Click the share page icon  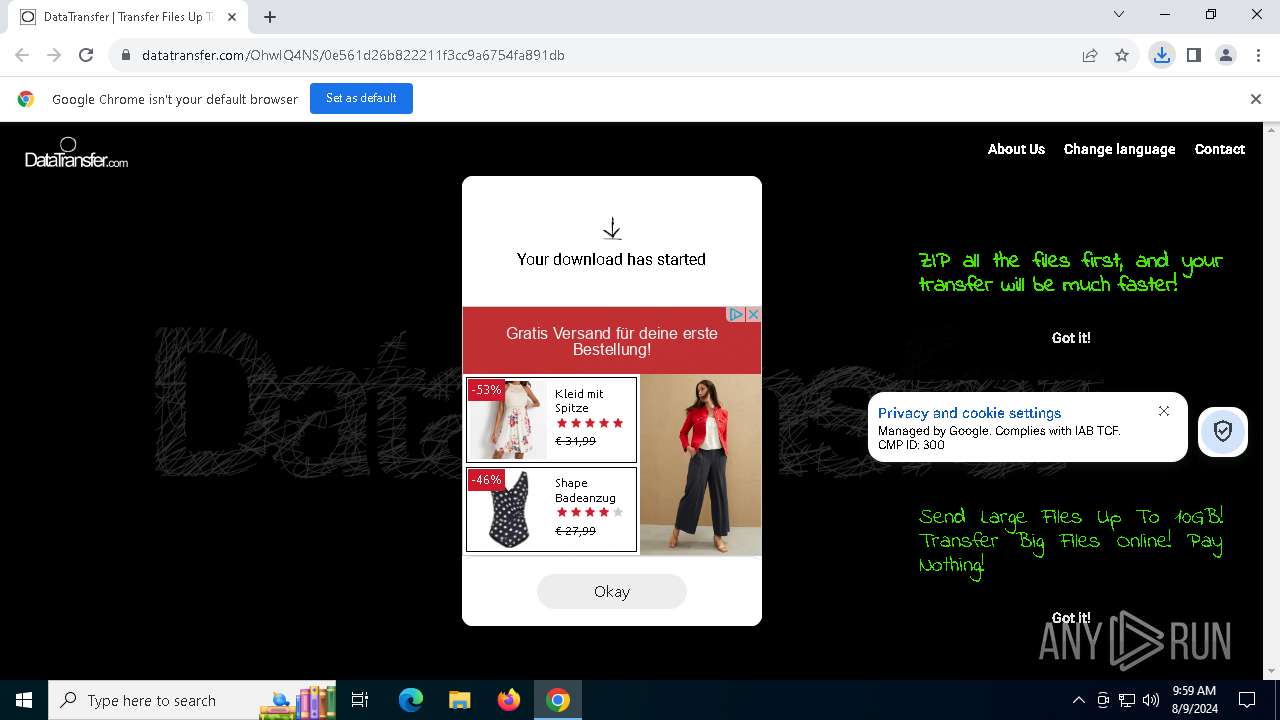[1090, 55]
